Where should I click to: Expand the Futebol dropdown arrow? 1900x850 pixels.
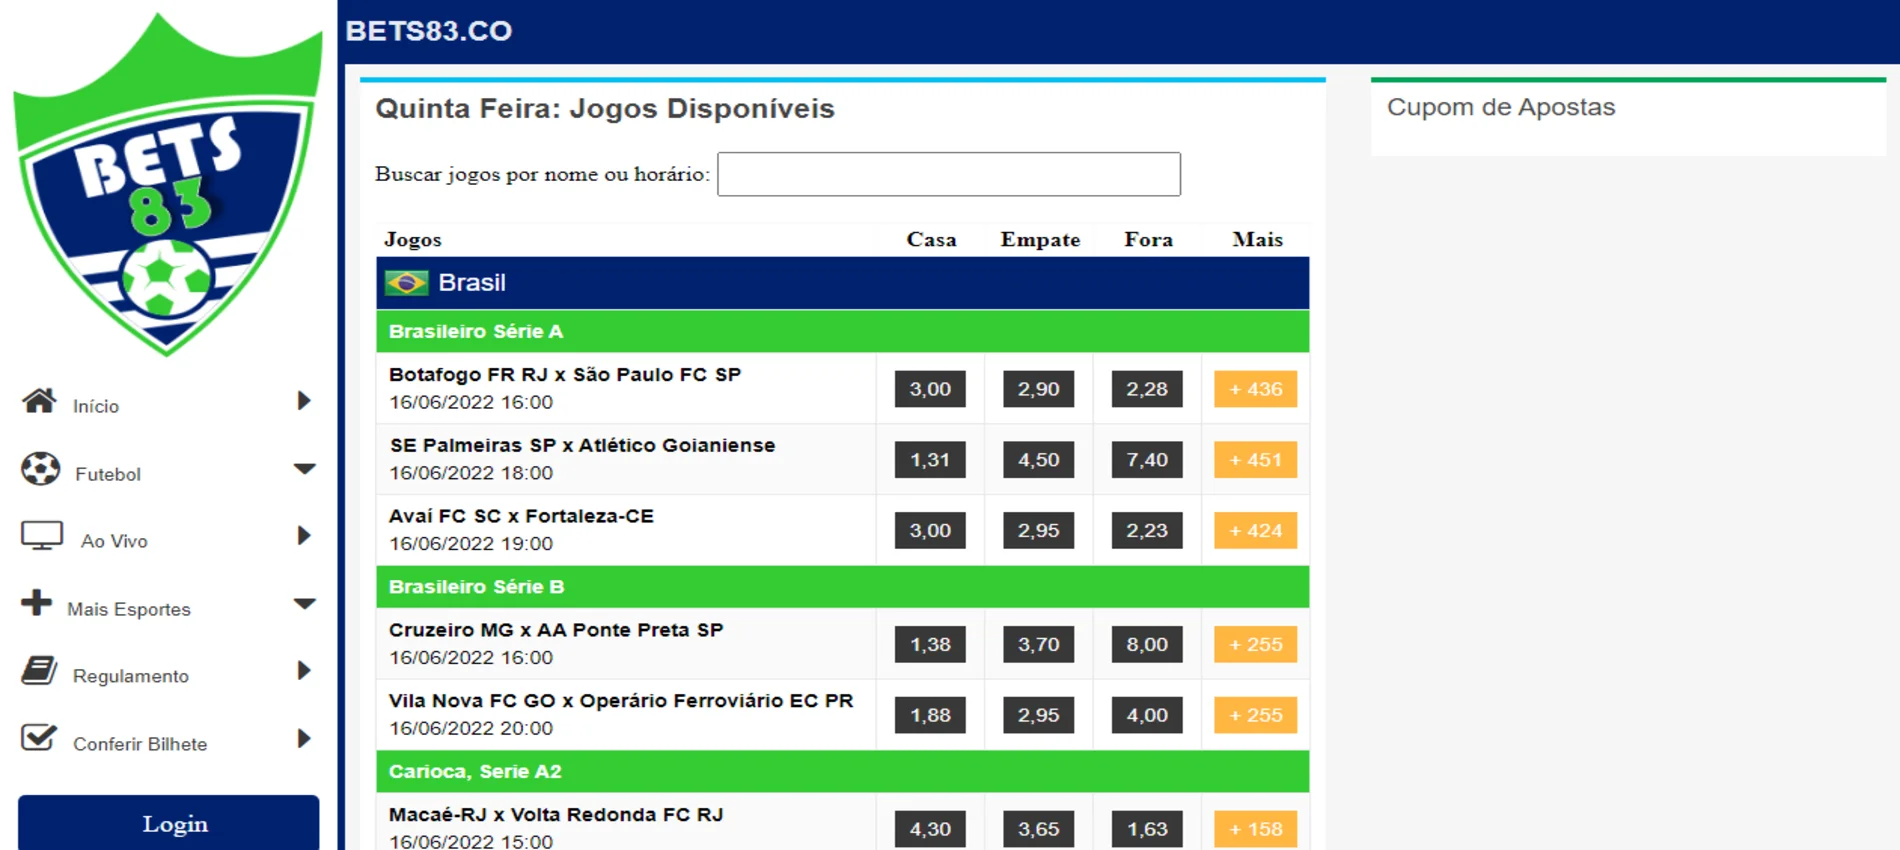tap(305, 468)
